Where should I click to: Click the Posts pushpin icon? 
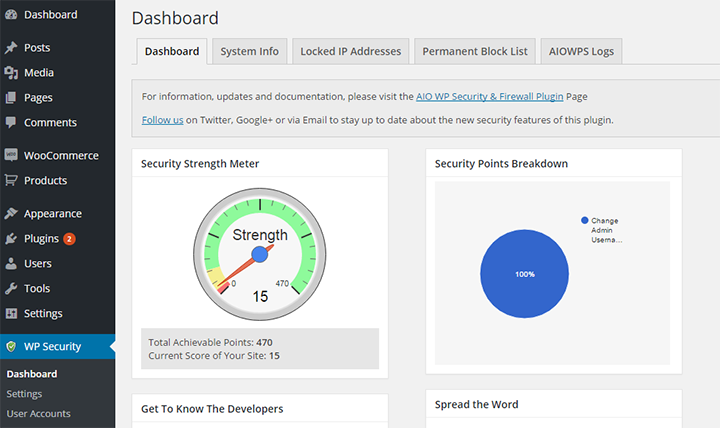(x=11, y=48)
